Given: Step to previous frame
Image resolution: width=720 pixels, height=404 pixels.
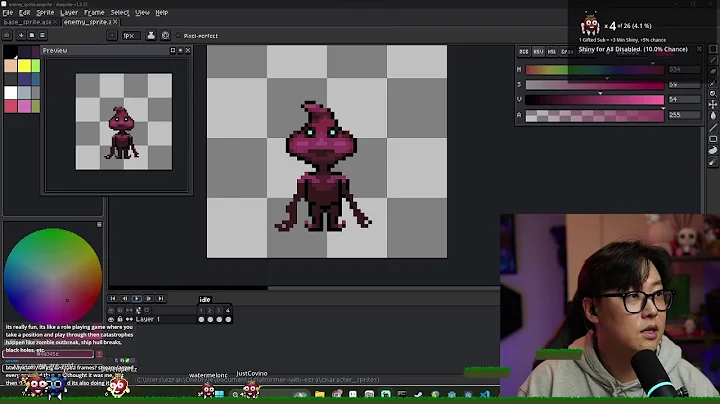Looking at the screenshot, I should tap(124, 298).
